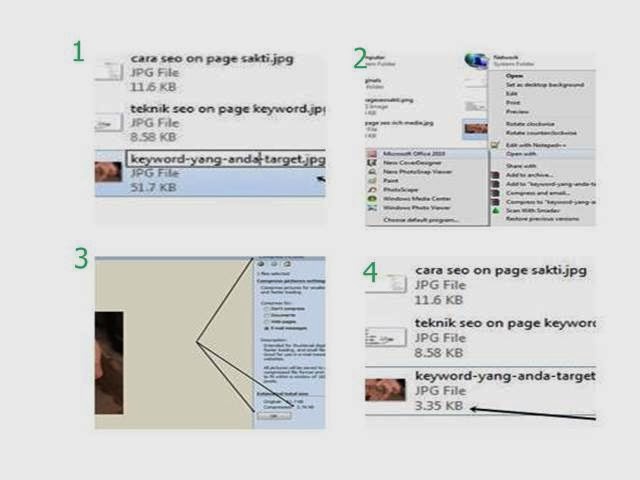Viewport: 640px width, 480px height.
Task: Click the 3.35 KB file size text
Action: [x=439, y=406]
